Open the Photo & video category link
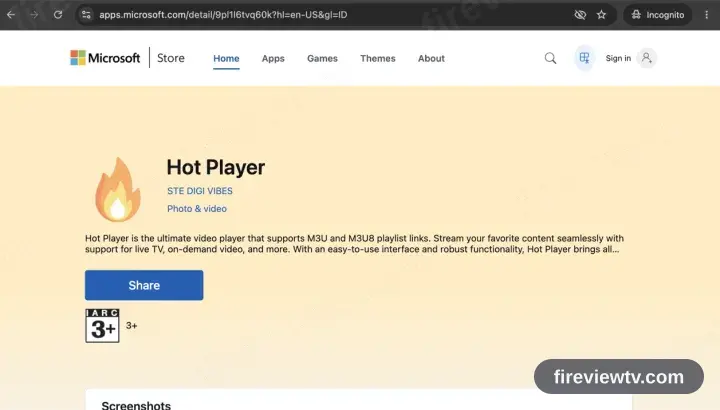 [197, 209]
